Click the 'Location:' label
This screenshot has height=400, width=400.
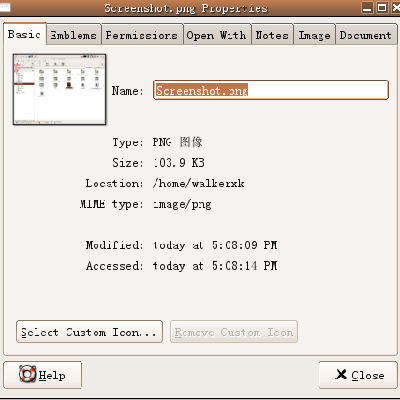pyautogui.click(x=114, y=183)
